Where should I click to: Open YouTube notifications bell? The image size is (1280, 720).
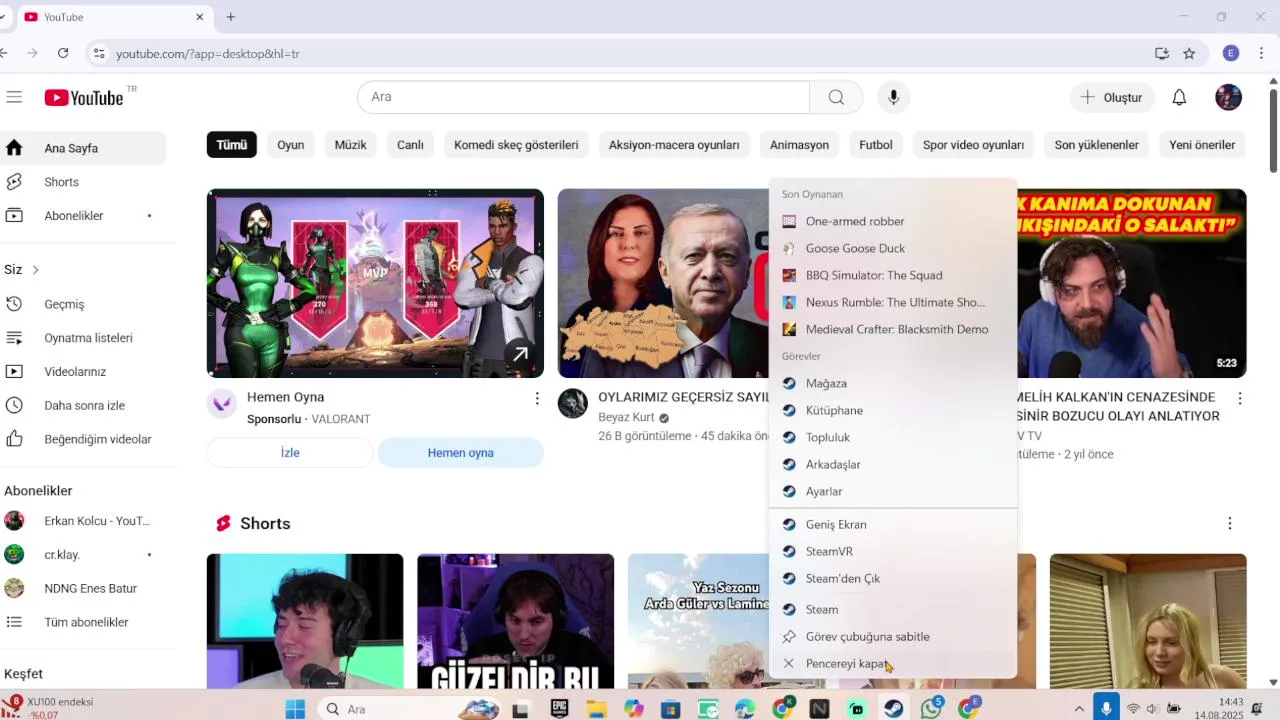coord(1179,97)
